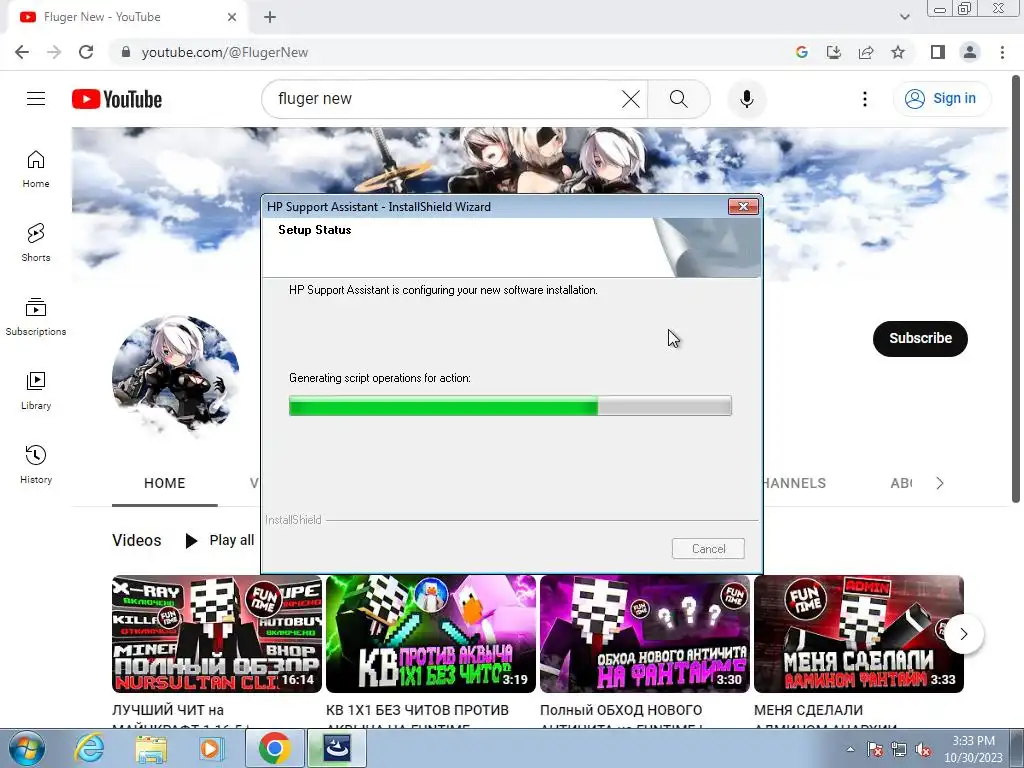Image resolution: width=1024 pixels, height=768 pixels.
Task: Click the YouTube logo
Action: 117,99
